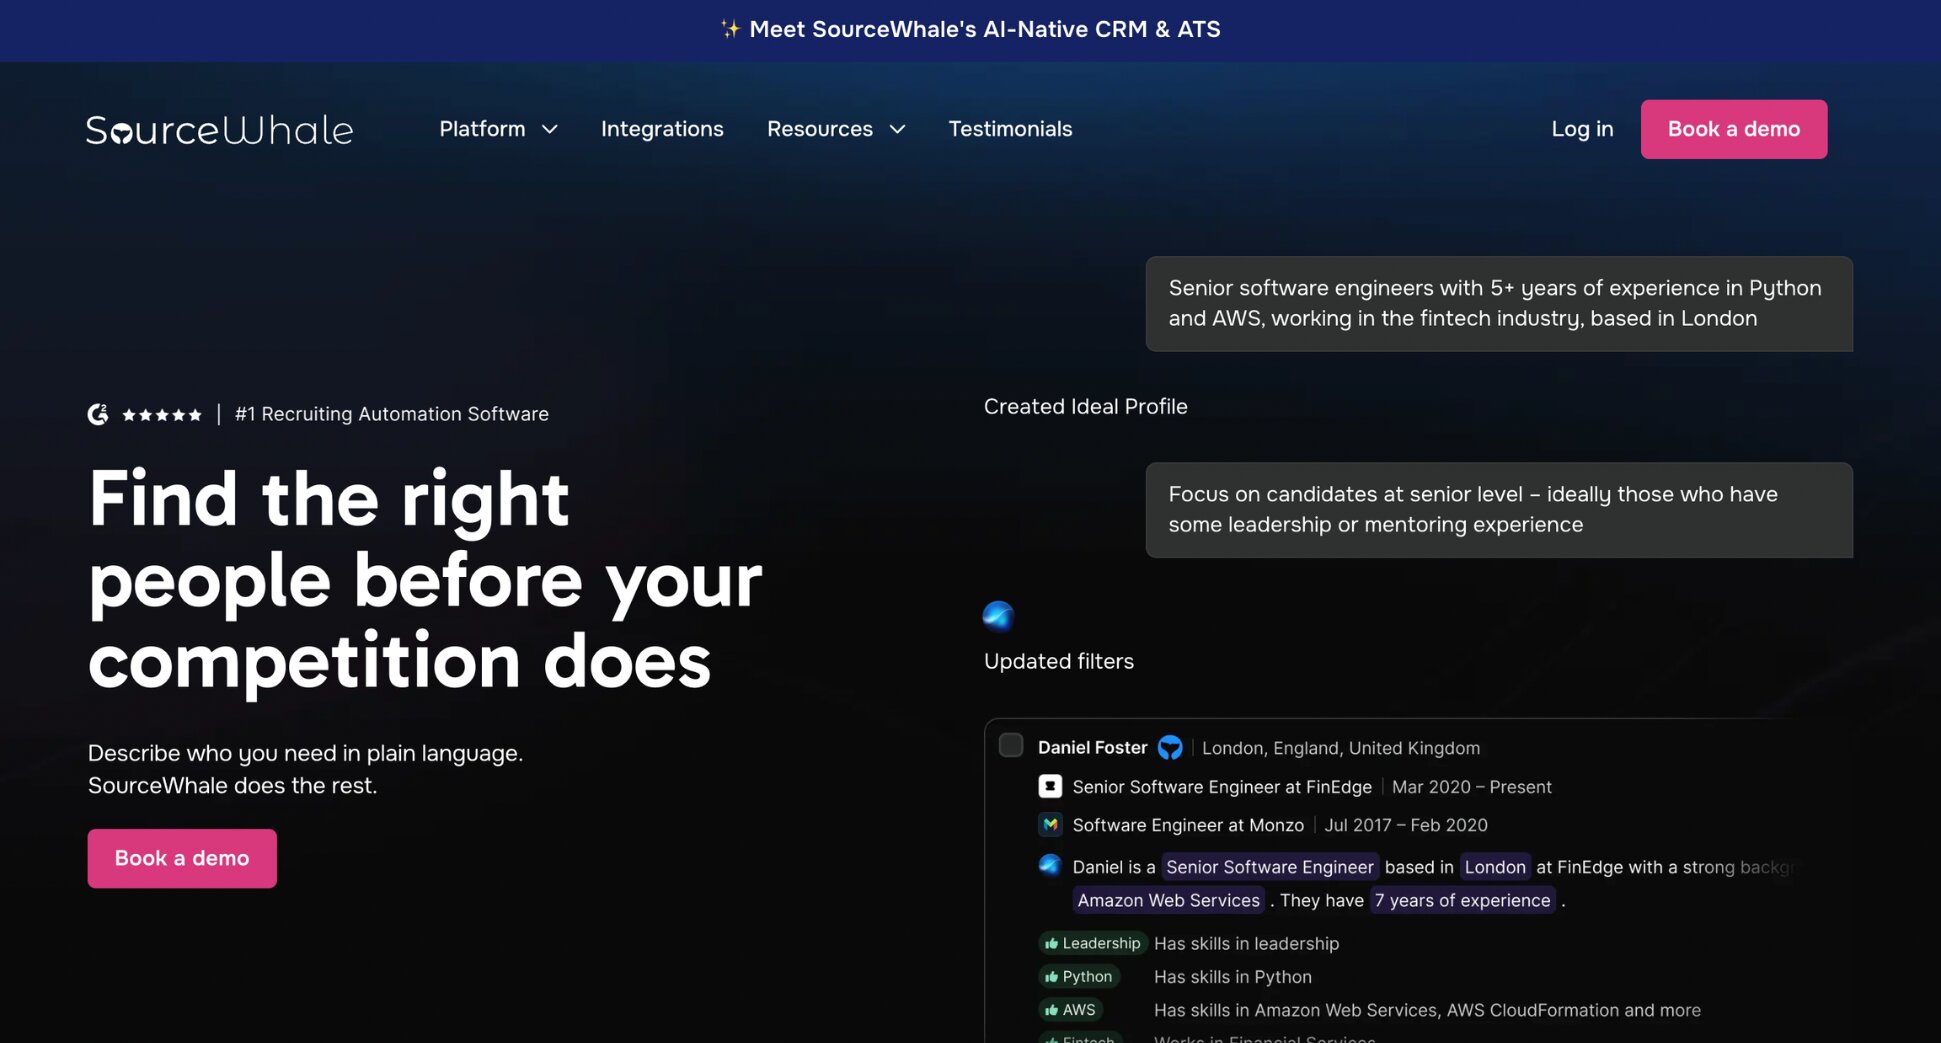Screen dimensions: 1941x1043
Task: Click the sparkle icon in the announcement banner
Action: (730, 29)
